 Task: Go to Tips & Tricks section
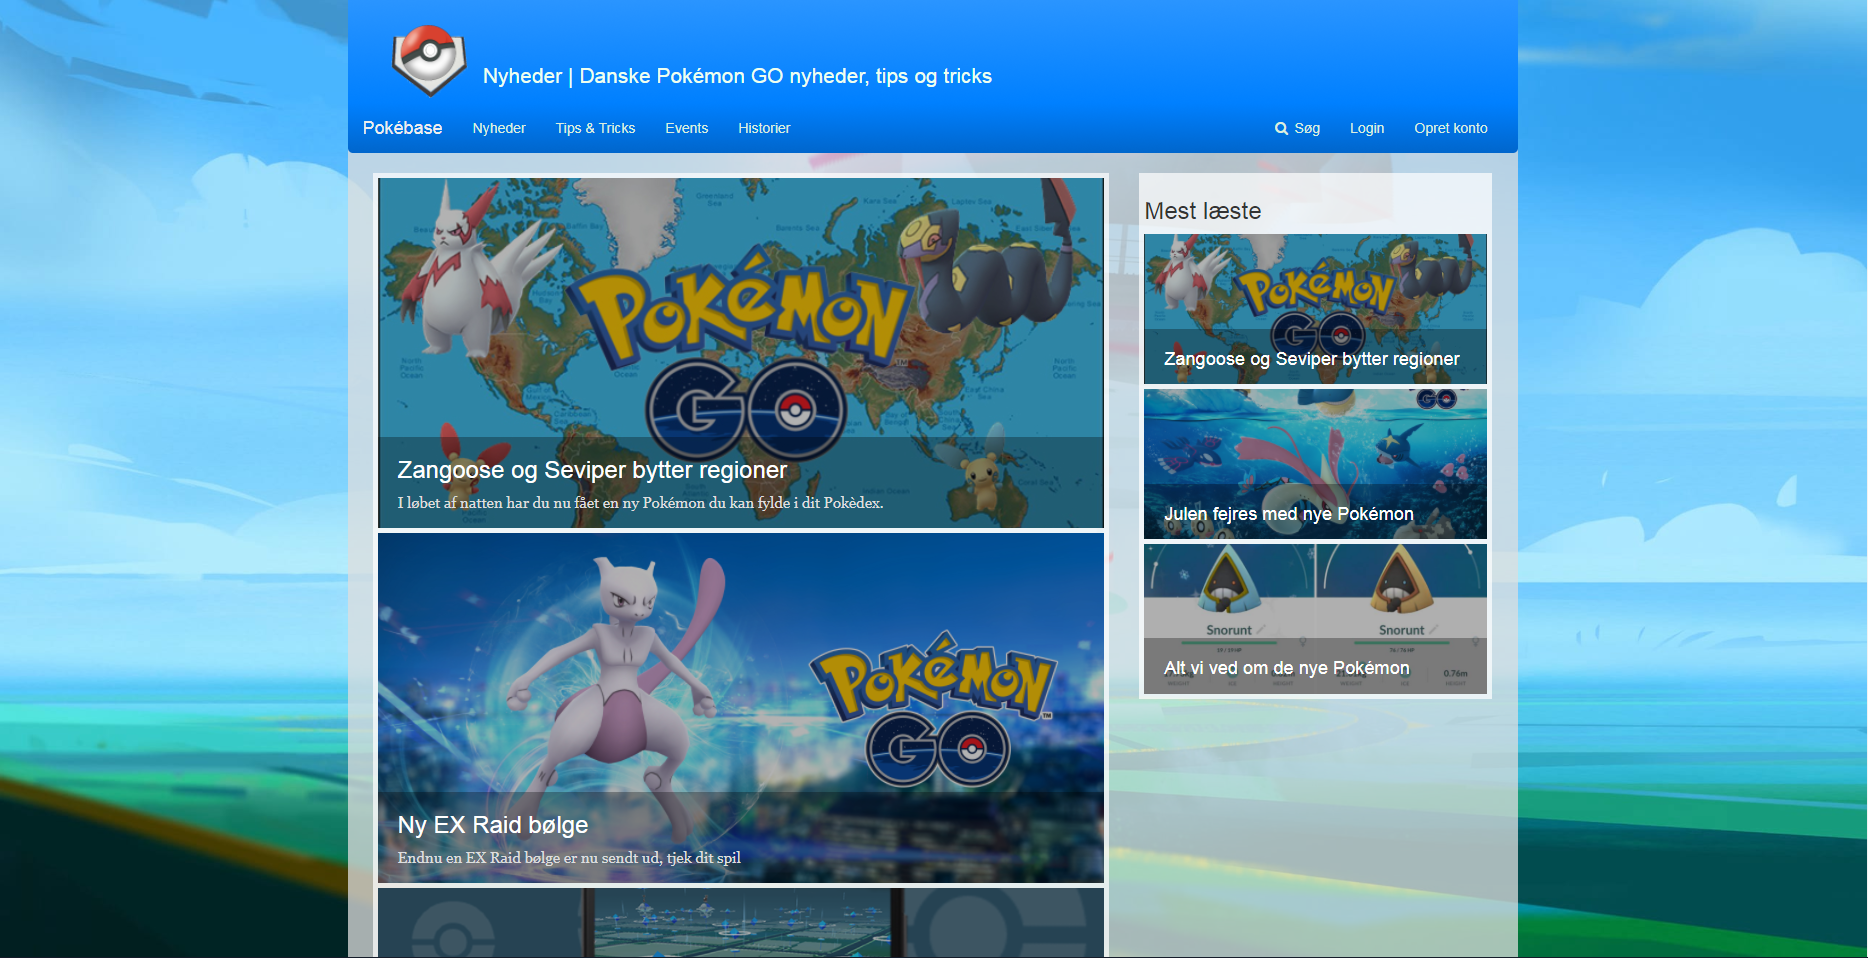(595, 128)
